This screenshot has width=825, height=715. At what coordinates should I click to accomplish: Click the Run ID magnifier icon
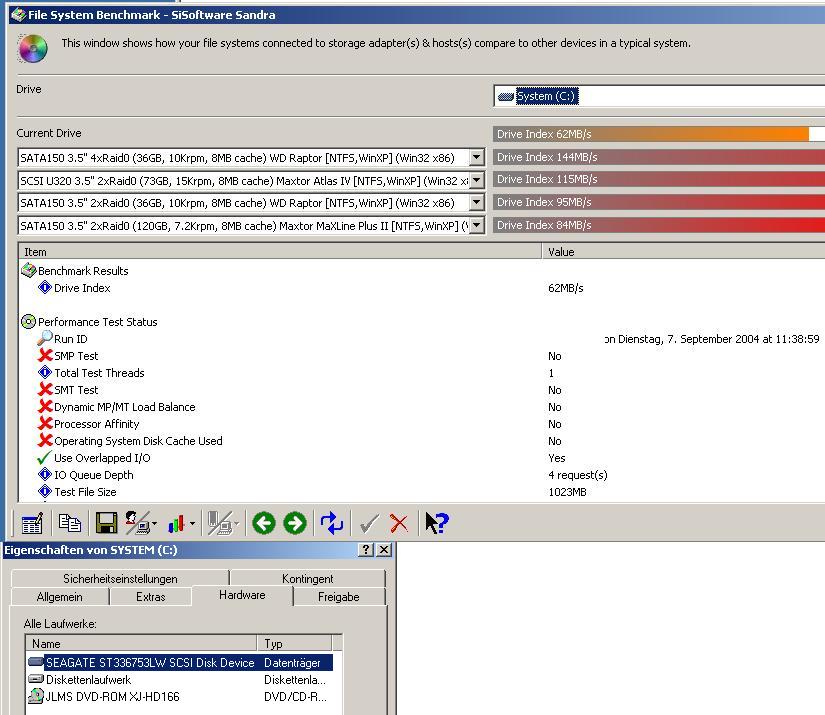pos(45,338)
